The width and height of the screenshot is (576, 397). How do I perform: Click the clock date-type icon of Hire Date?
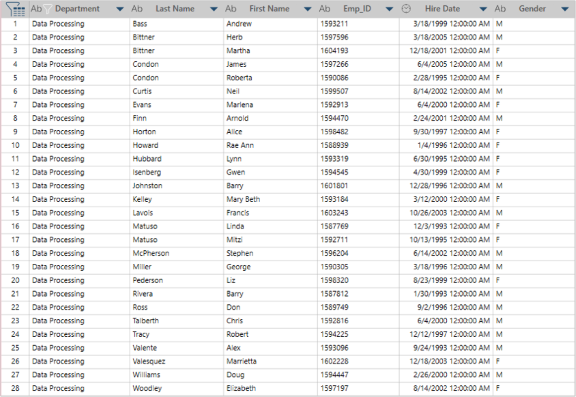pos(406,8)
